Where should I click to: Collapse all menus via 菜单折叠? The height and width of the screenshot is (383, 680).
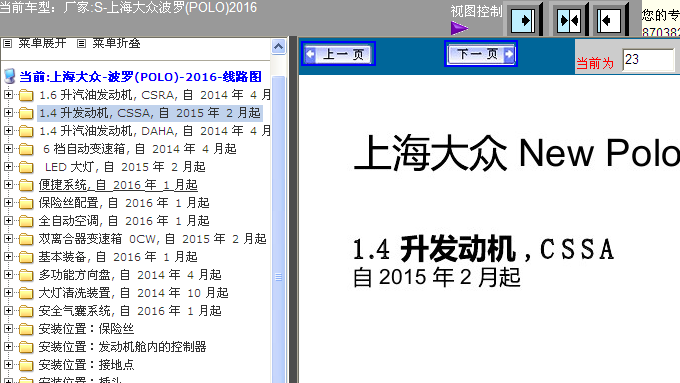point(116,43)
